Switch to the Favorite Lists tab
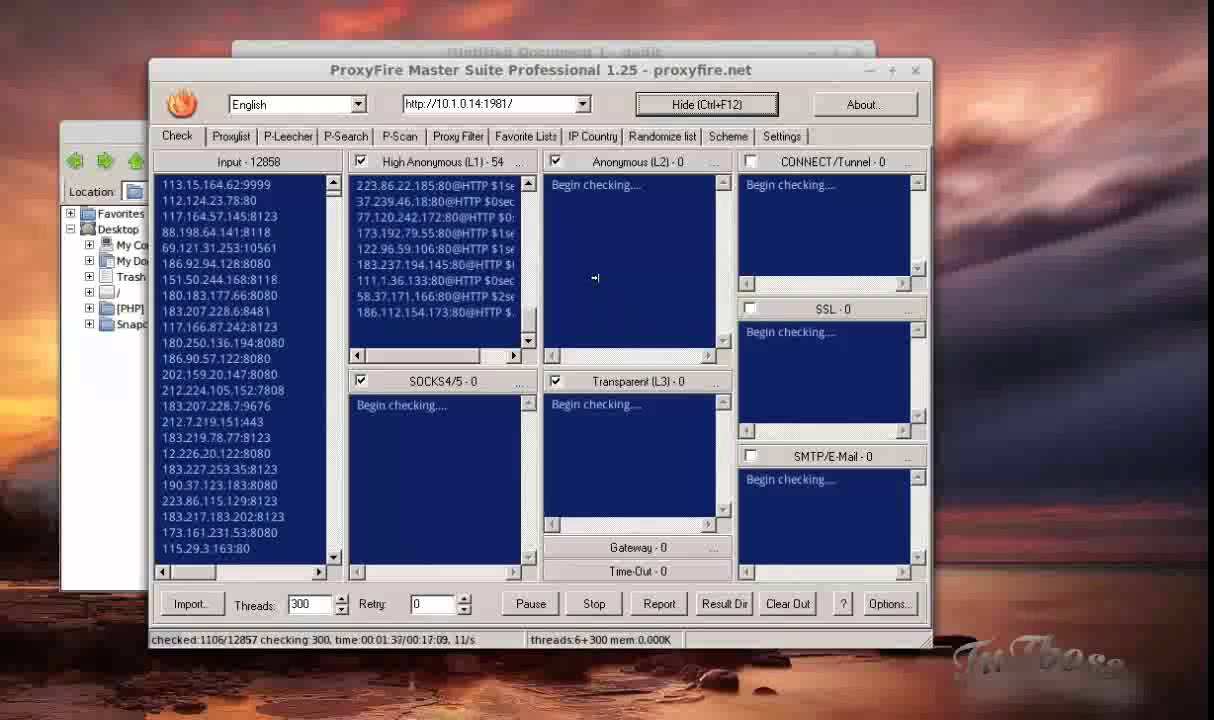 pyautogui.click(x=526, y=136)
